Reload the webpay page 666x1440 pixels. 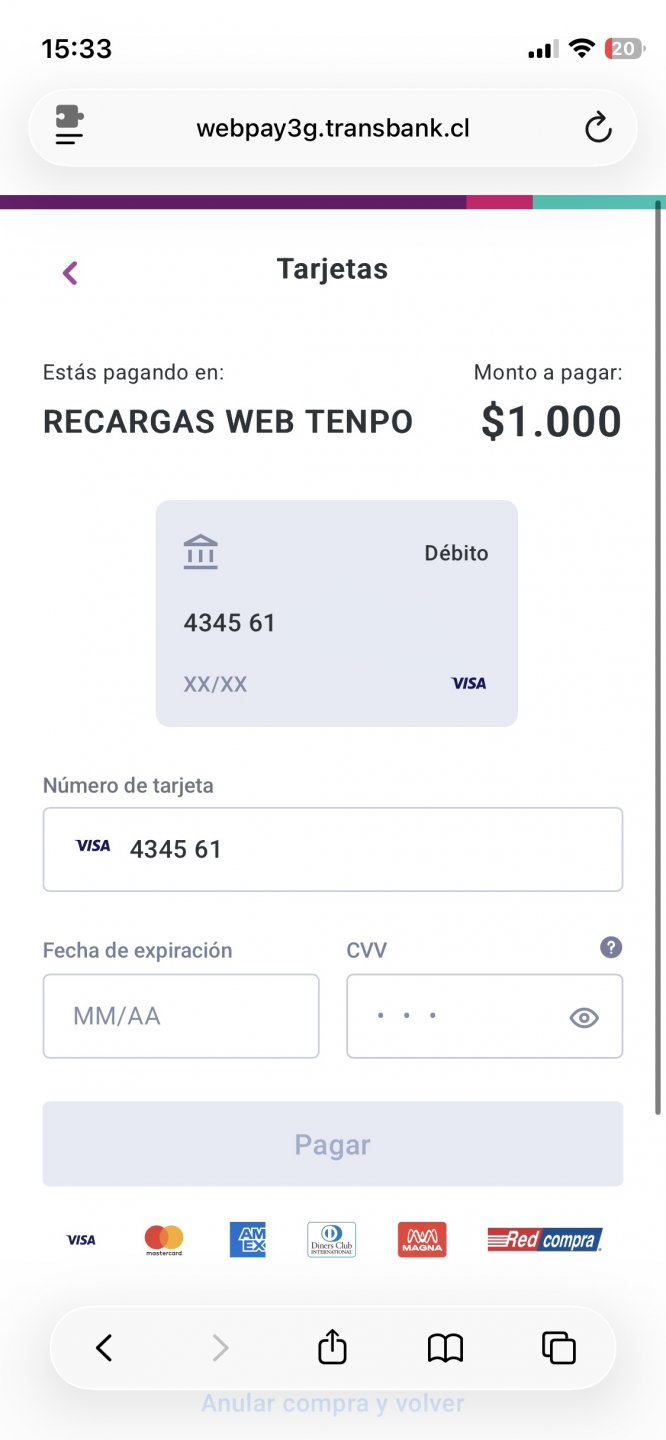597,128
